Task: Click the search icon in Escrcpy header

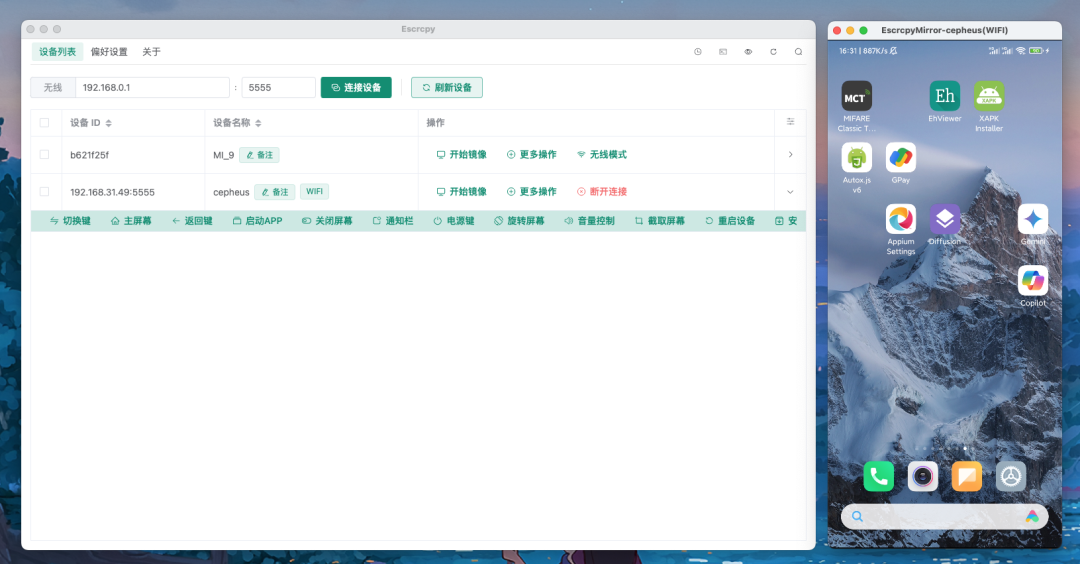Action: [x=798, y=52]
